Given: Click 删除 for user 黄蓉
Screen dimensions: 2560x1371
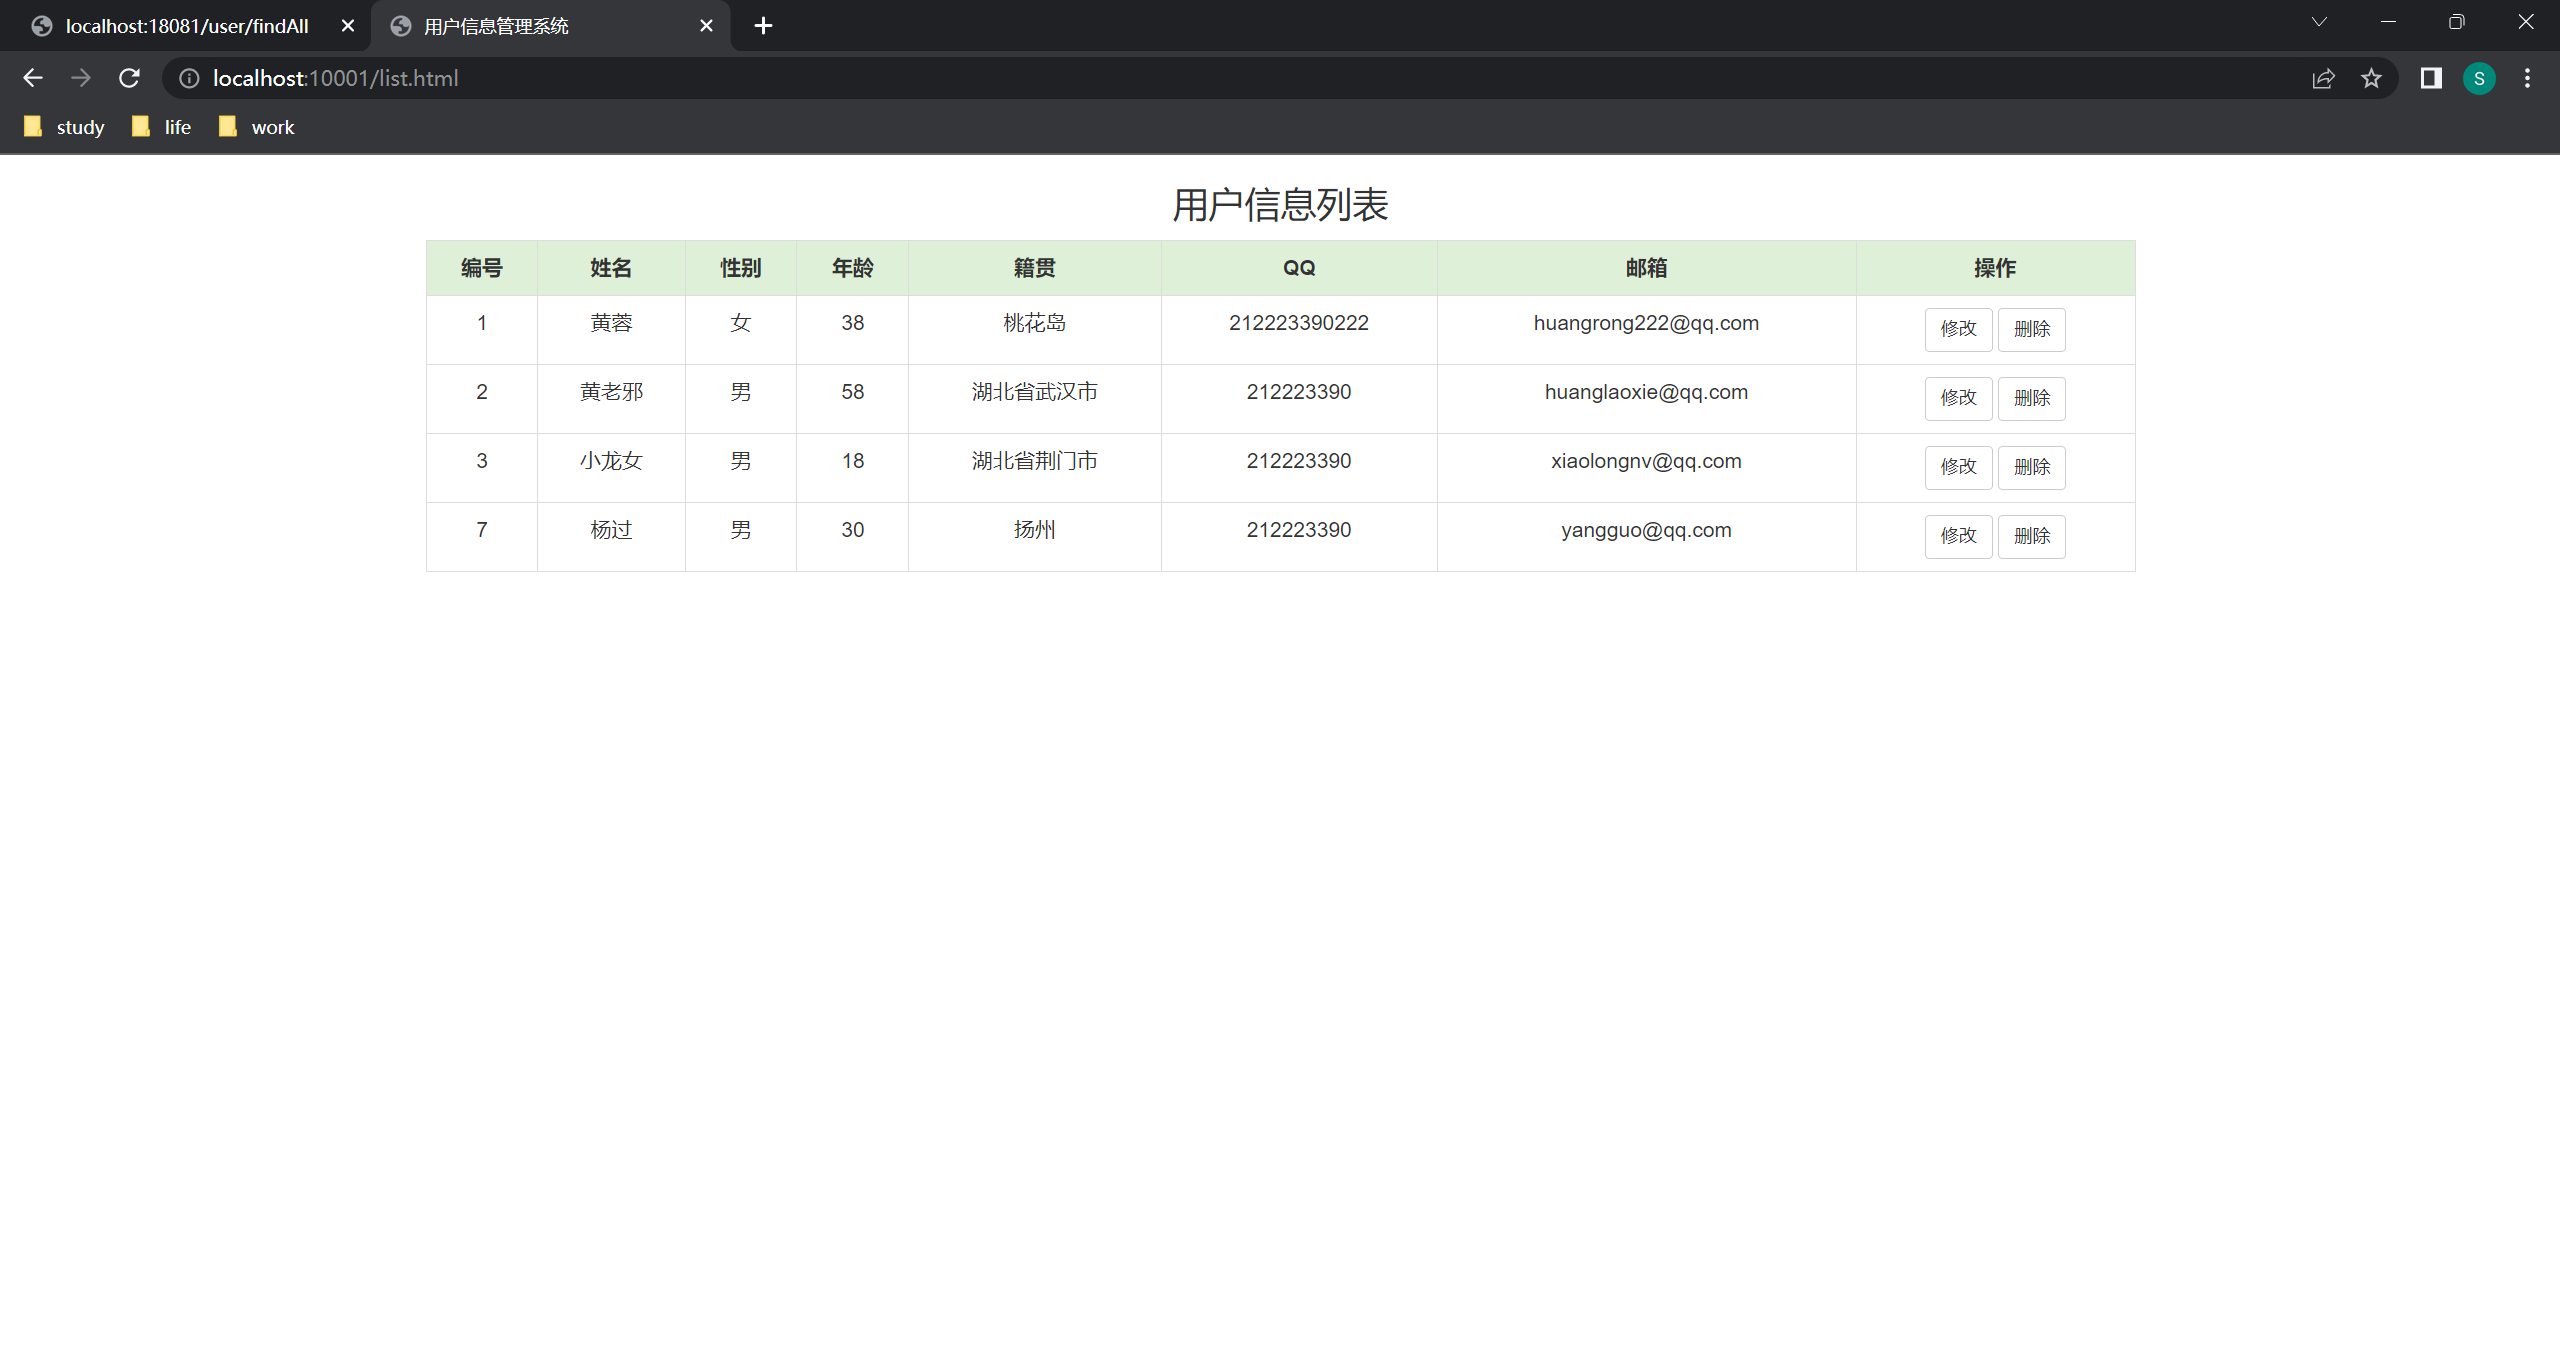Looking at the screenshot, I should click(x=2031, y=329).
